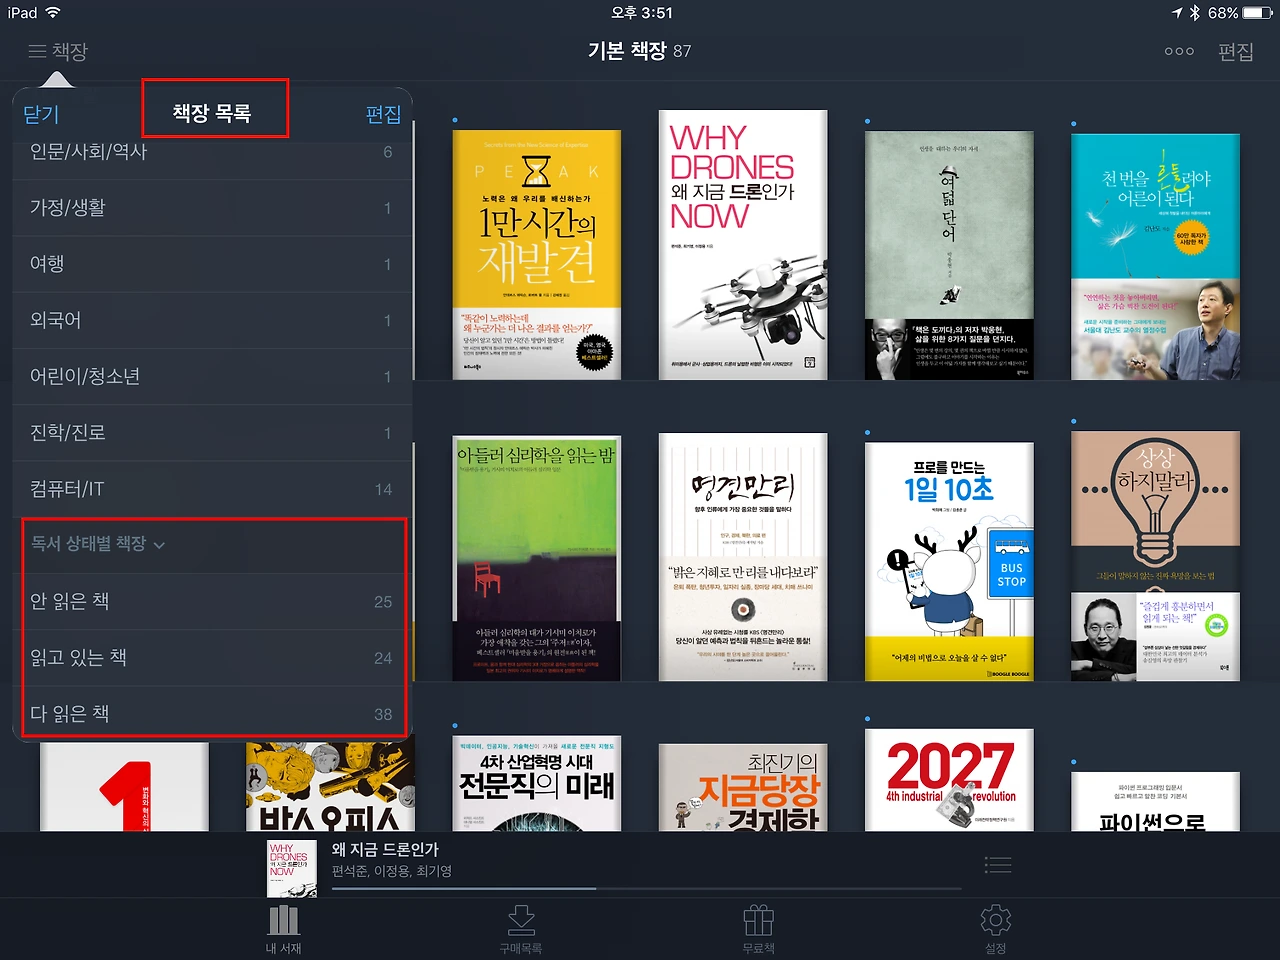
Task: Click the reading progress bar
Action: (x=646, y=888)
